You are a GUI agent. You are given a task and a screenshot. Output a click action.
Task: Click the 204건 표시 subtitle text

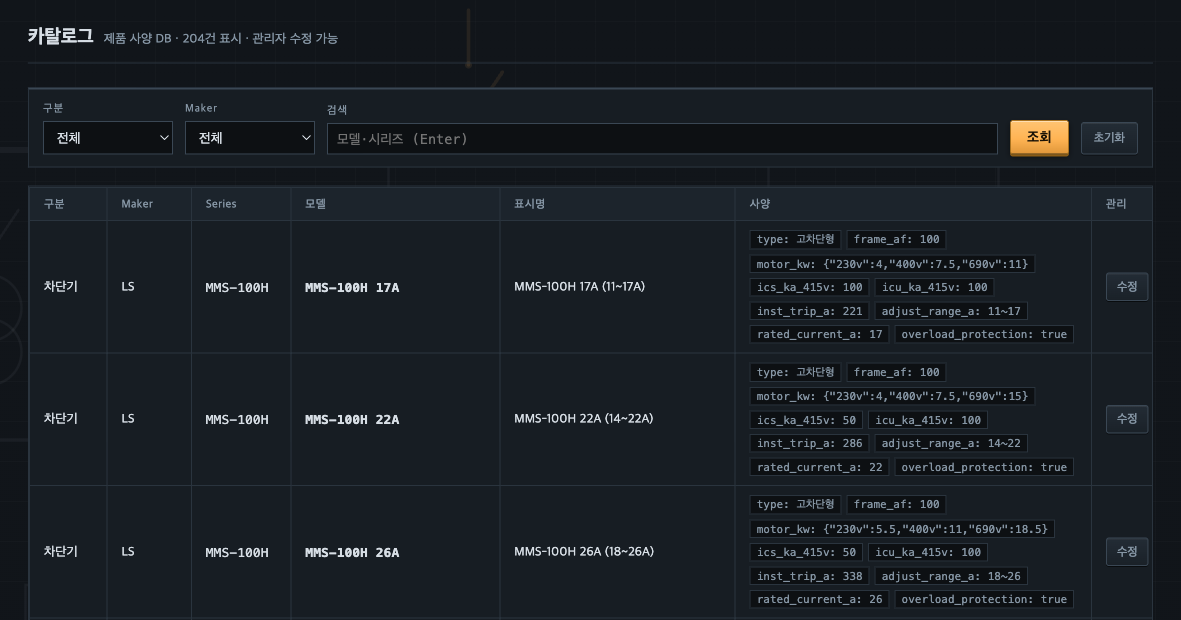point(212,38)
